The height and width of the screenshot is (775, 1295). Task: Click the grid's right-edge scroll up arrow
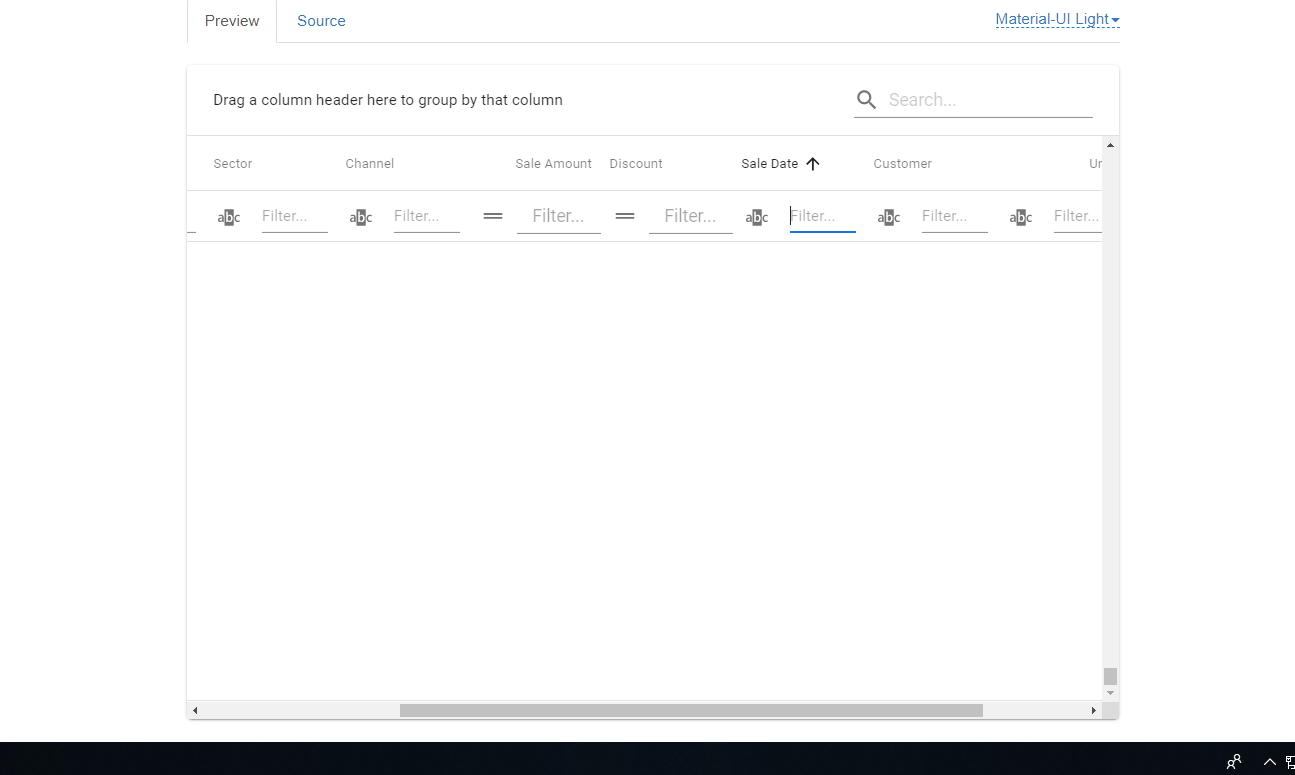coord(1110,143)
